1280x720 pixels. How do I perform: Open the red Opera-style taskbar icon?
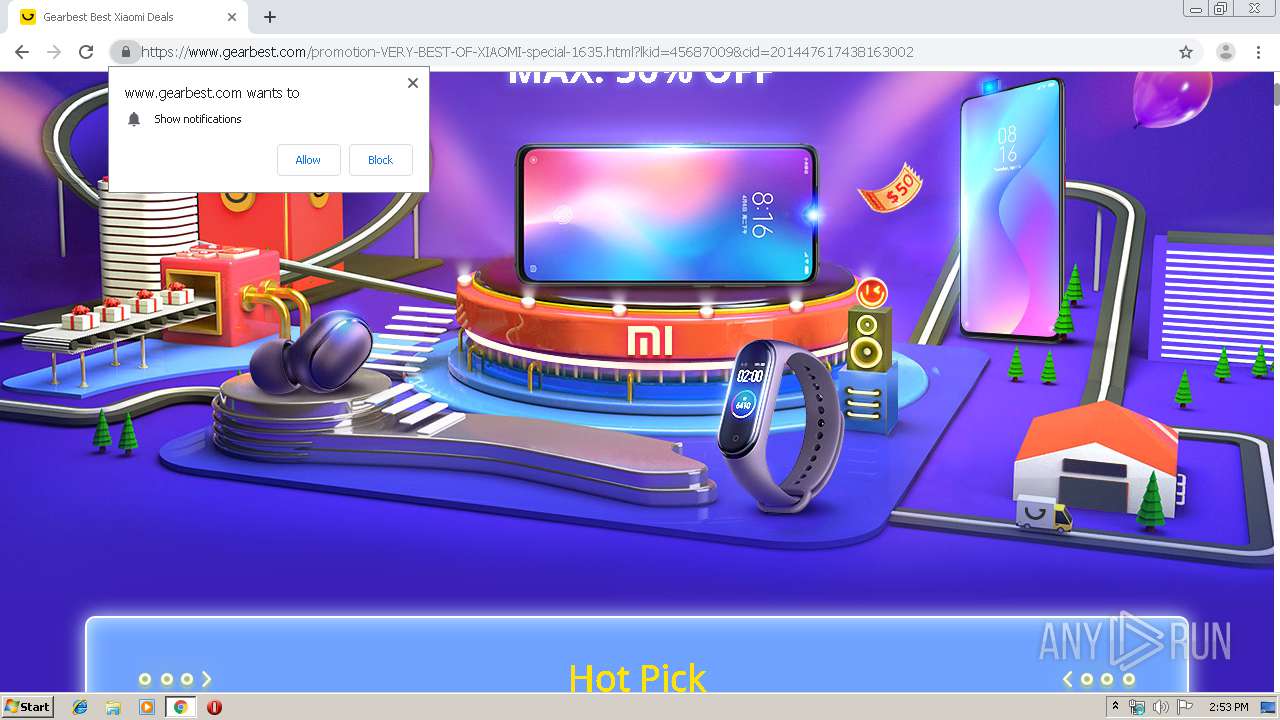[214, 707]
